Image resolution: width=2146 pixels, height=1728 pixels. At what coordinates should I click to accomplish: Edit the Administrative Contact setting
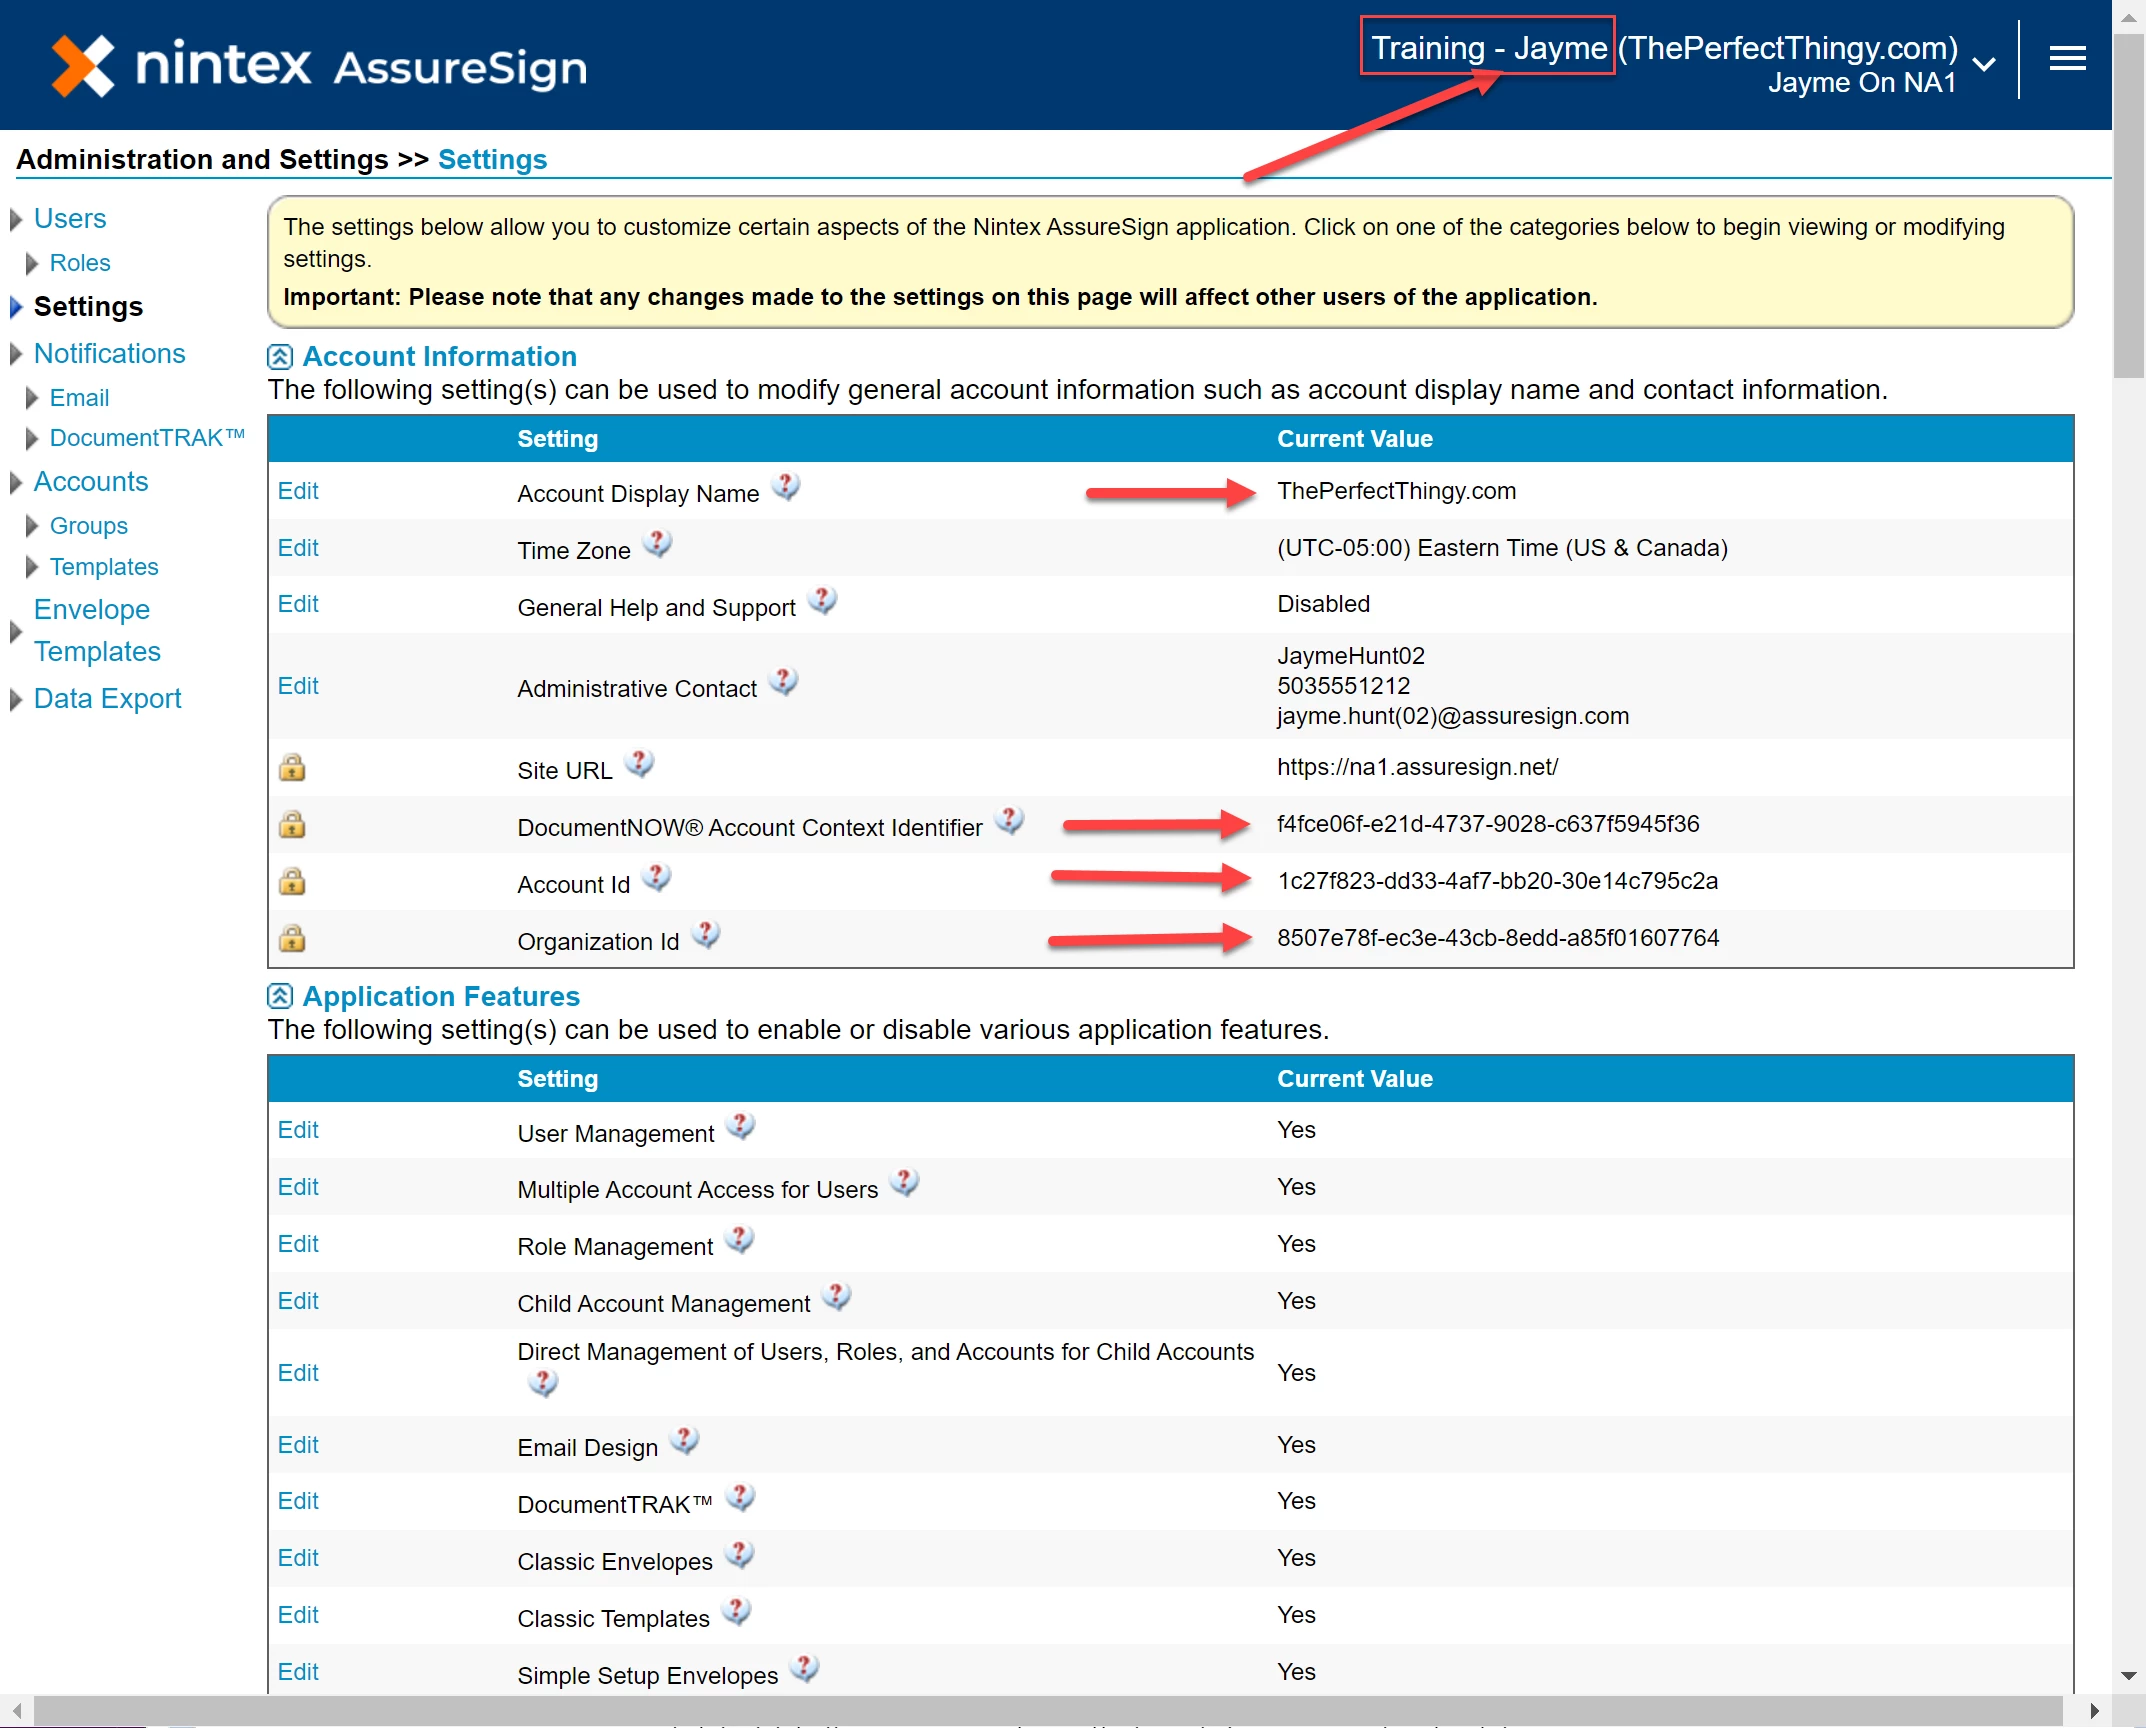pyautogui.click(x=297, y=686)
